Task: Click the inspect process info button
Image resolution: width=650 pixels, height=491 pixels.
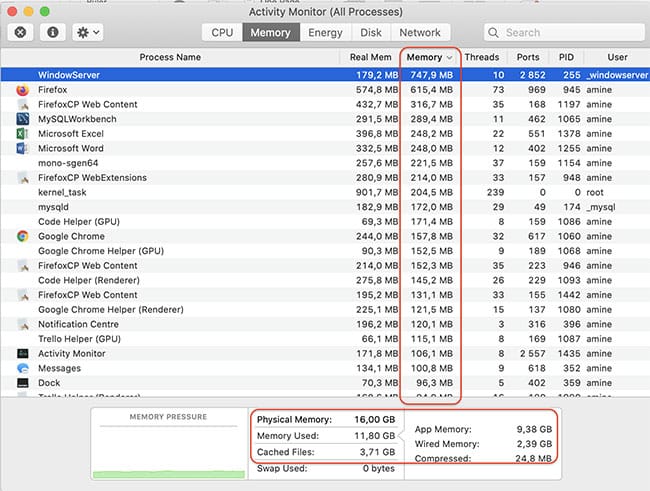Action: click(50, 32)
